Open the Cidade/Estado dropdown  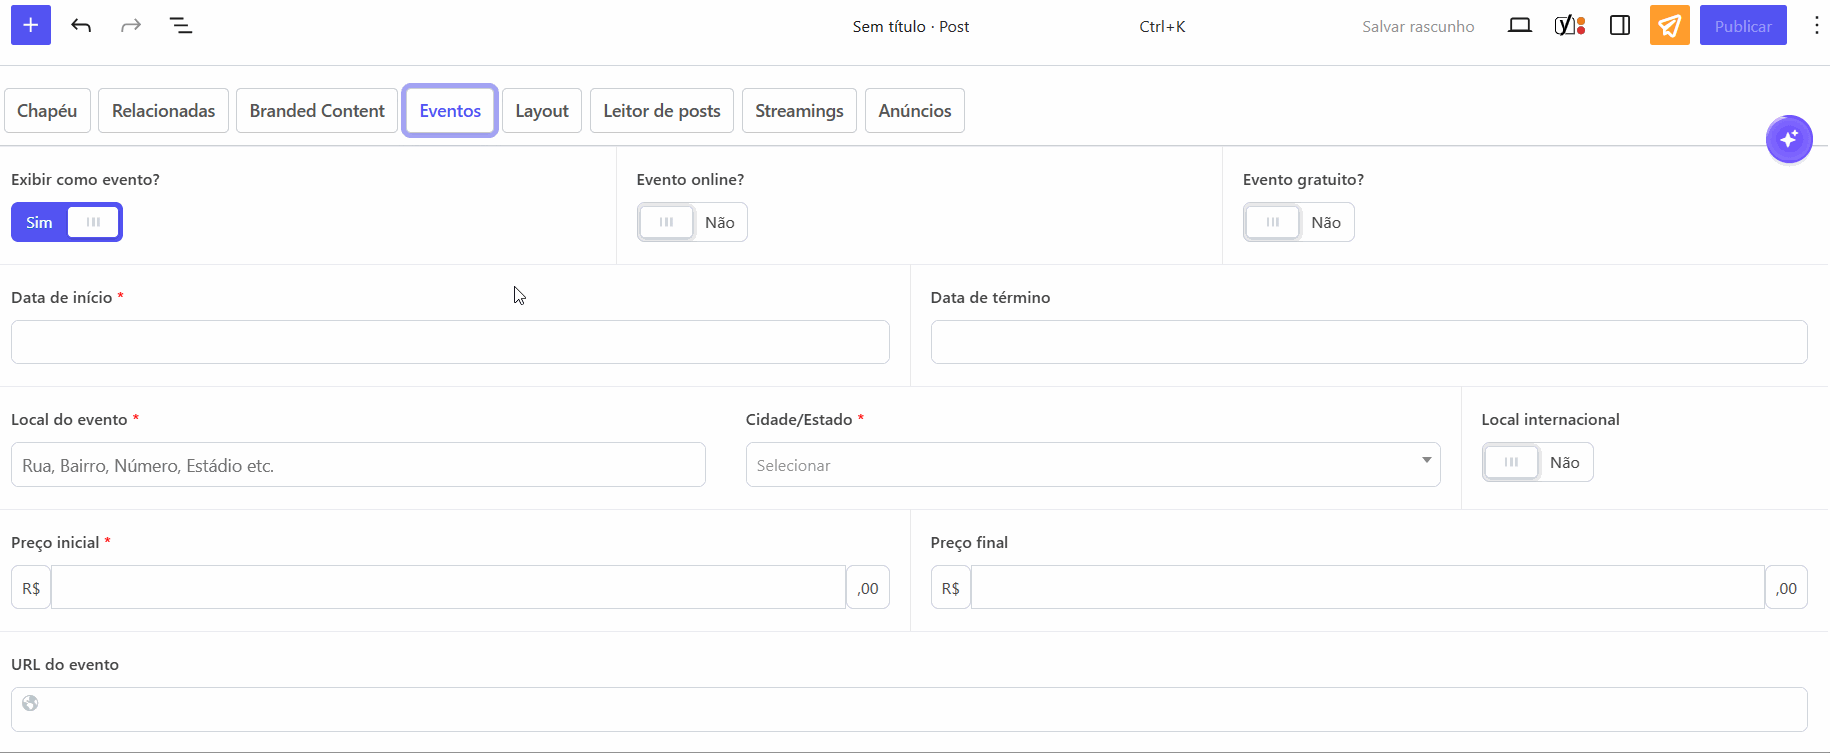tap(1092, 465)
